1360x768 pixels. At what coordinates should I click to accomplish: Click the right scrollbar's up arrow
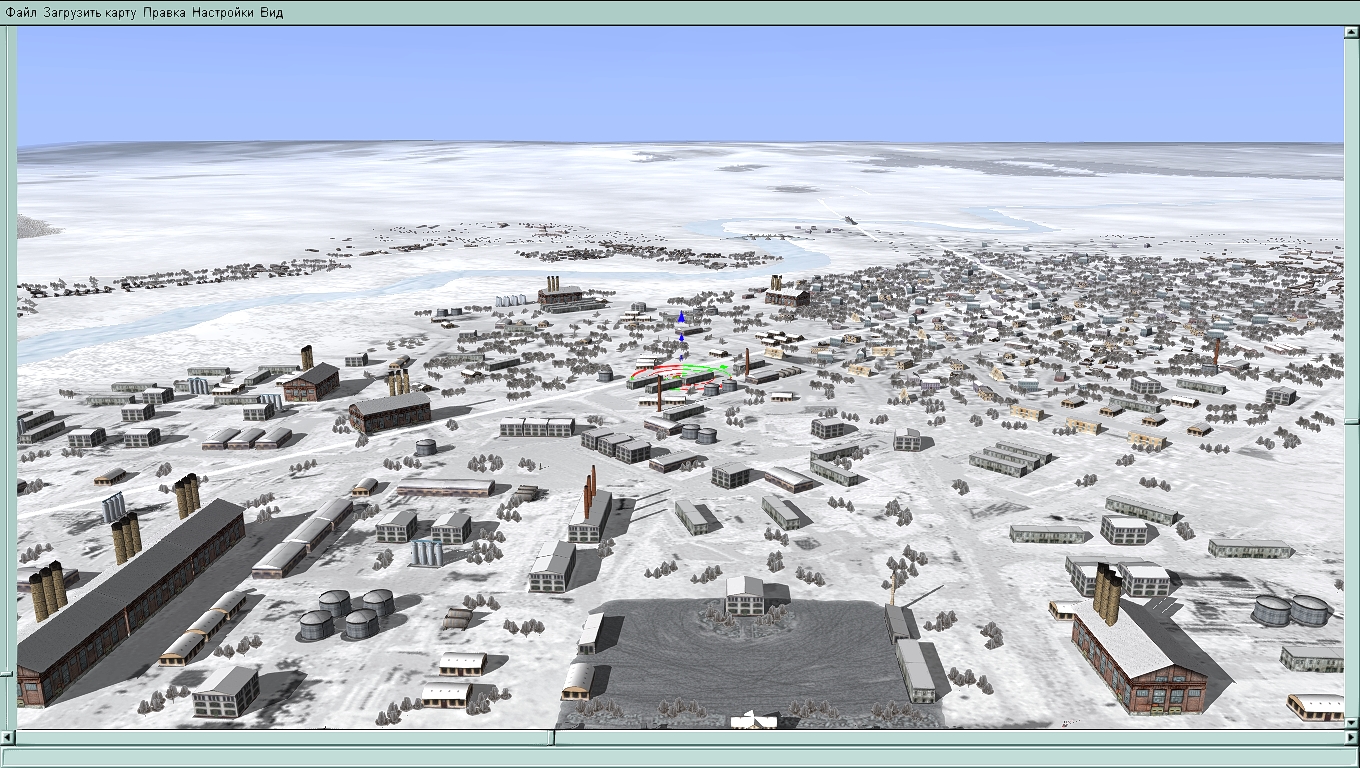click(1351, 32)
